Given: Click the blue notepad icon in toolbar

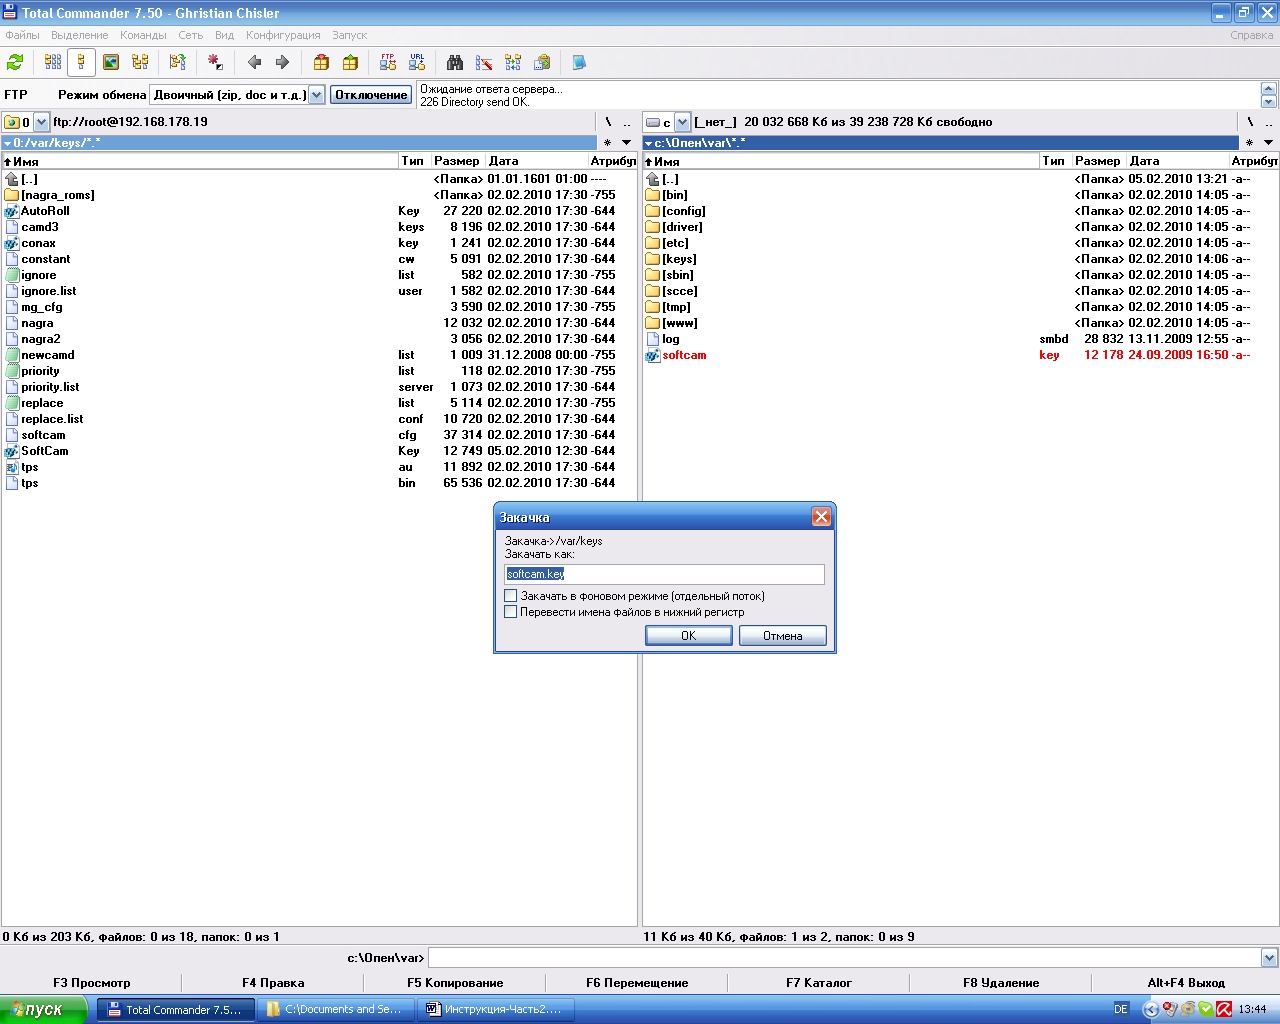Looking at the screenshot, I should coord(579,62).
